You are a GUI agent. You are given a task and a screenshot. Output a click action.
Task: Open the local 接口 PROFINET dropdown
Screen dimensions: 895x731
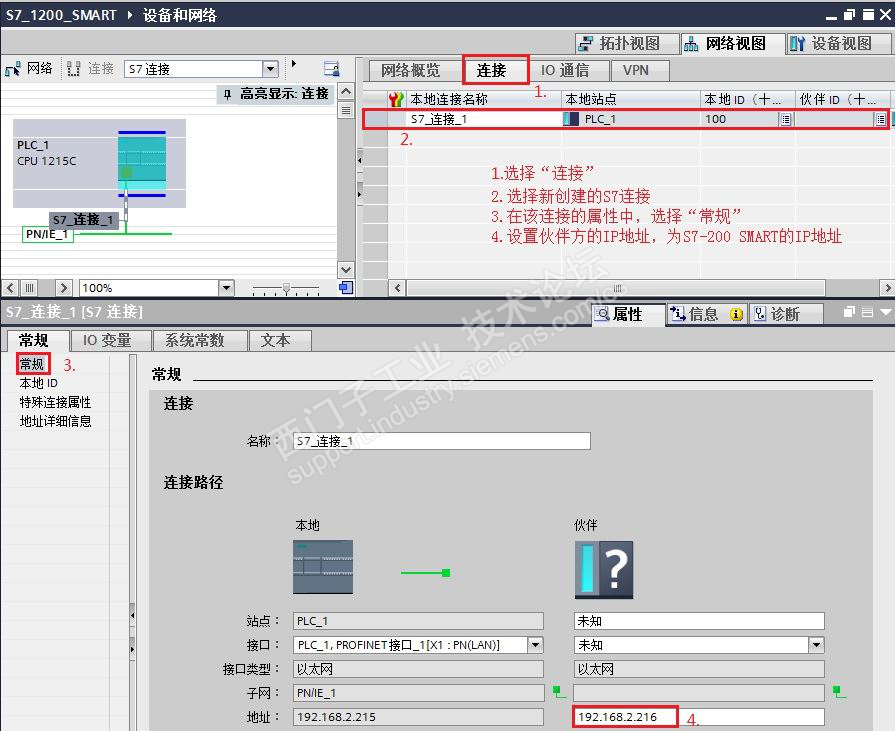tap(535, 645)
